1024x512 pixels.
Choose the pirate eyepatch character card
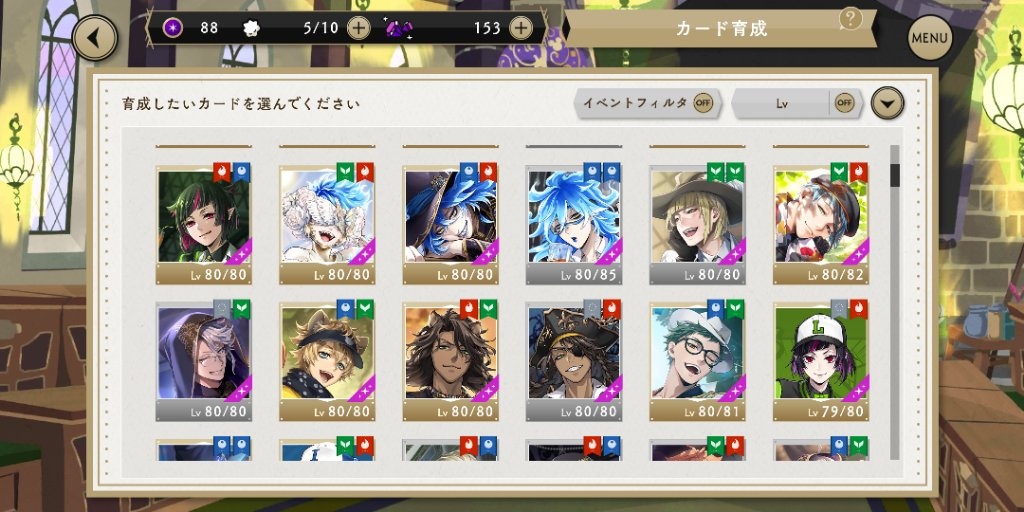point(574,360)
